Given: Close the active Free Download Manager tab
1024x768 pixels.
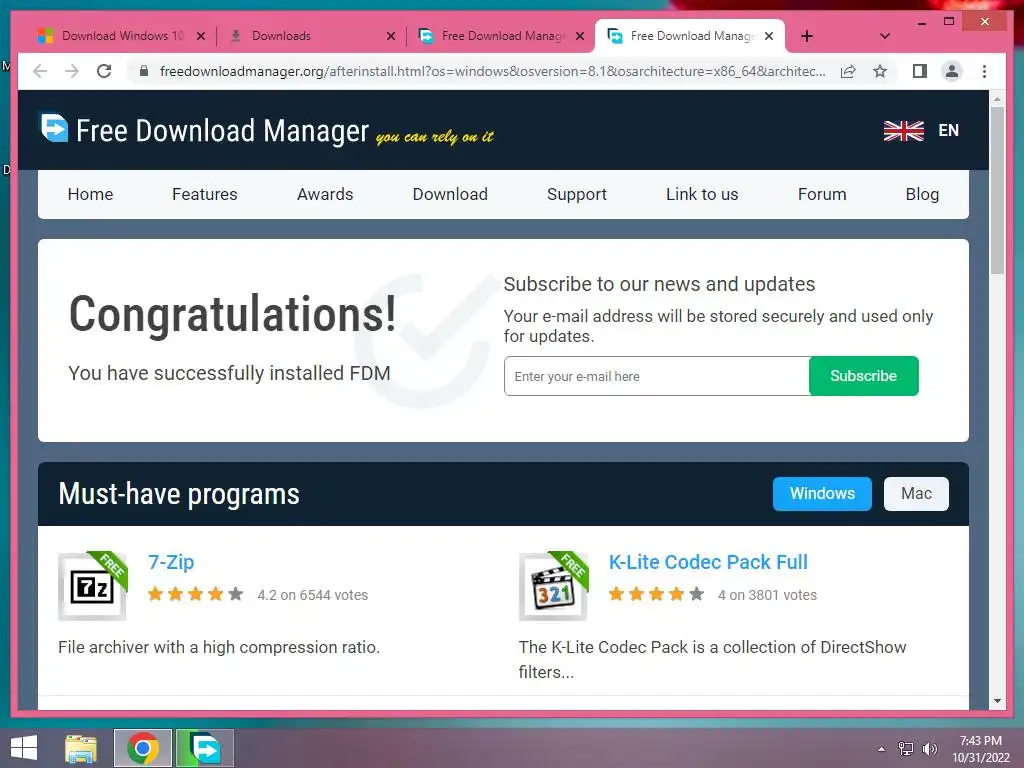Looking at the screenshot, I should (x=769, y=36).
